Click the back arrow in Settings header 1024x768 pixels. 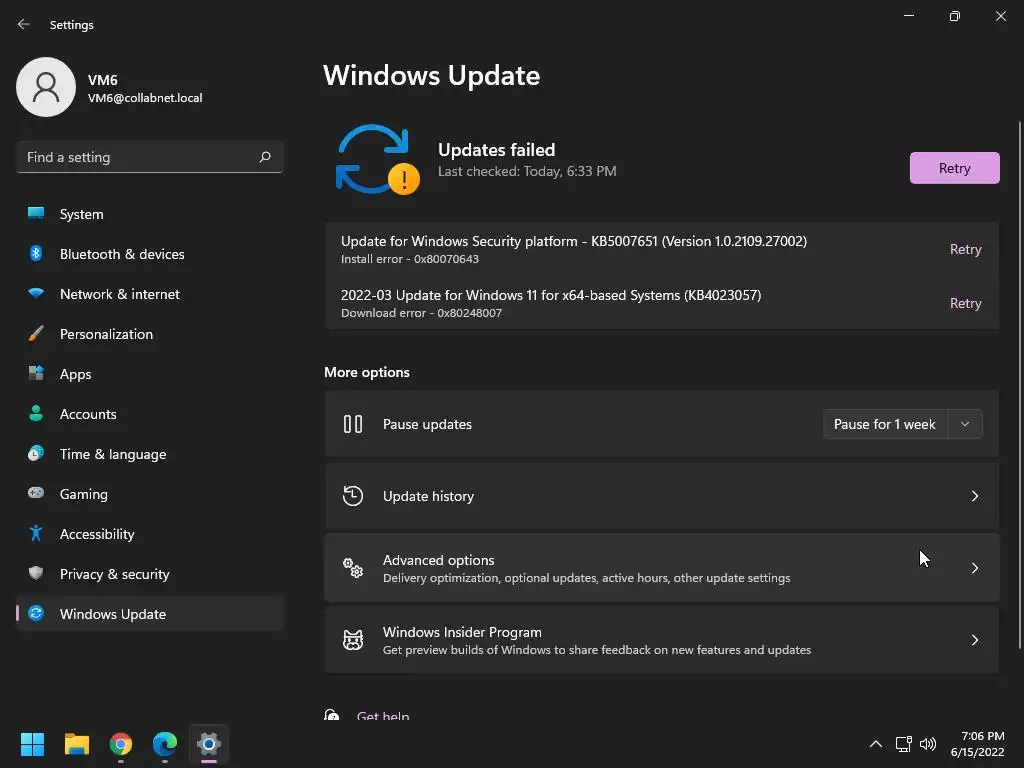pos(24,24)
